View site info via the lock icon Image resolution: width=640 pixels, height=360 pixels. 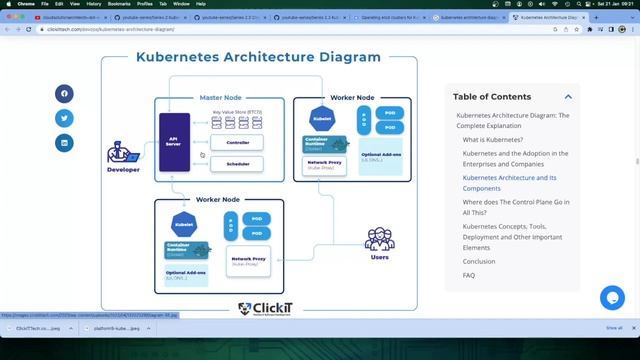[x=42, y=29]
